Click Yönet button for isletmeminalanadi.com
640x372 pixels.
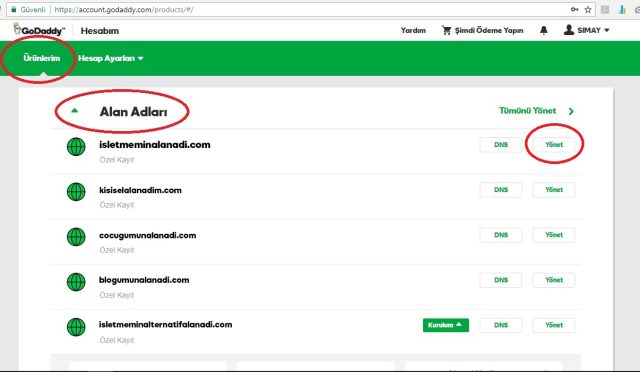pos(554,145)
